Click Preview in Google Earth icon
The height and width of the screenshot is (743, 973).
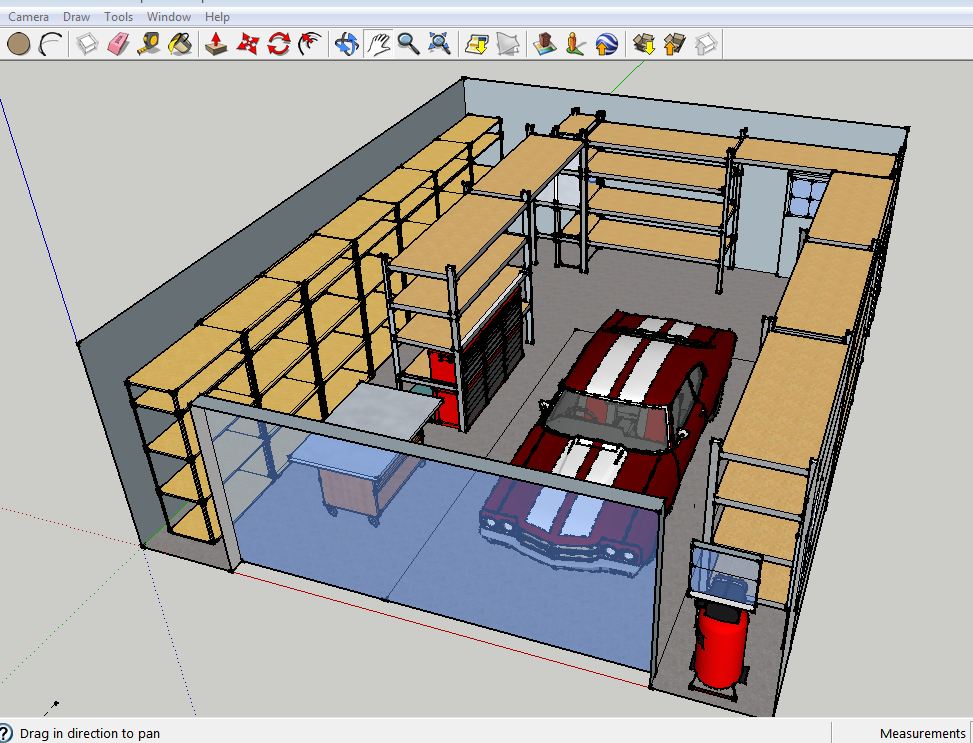(606, 44)
